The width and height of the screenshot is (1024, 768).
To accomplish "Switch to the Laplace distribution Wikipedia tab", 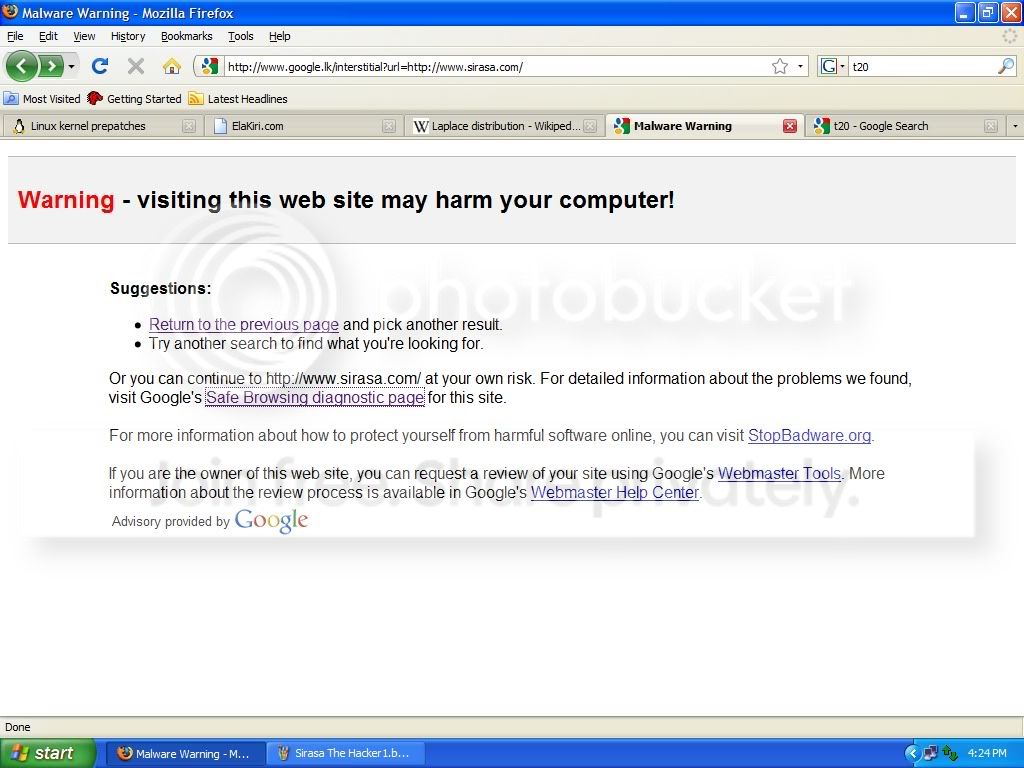I will (x=498, y=126).
